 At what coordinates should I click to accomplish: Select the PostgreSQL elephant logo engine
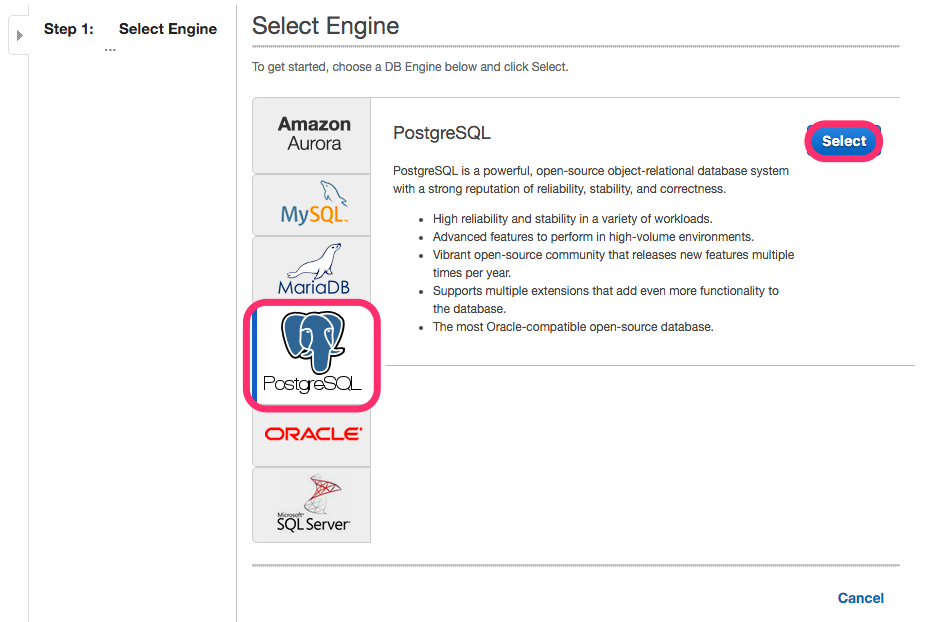312,355
